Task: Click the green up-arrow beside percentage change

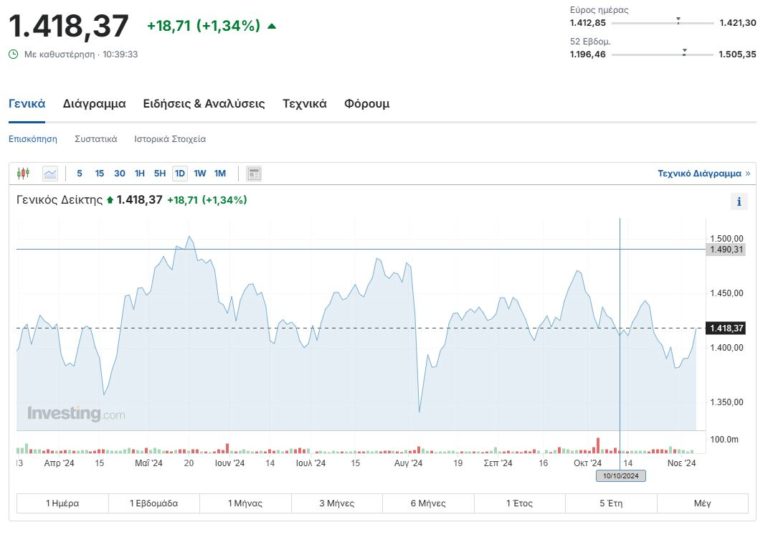Action: point(272,25)
